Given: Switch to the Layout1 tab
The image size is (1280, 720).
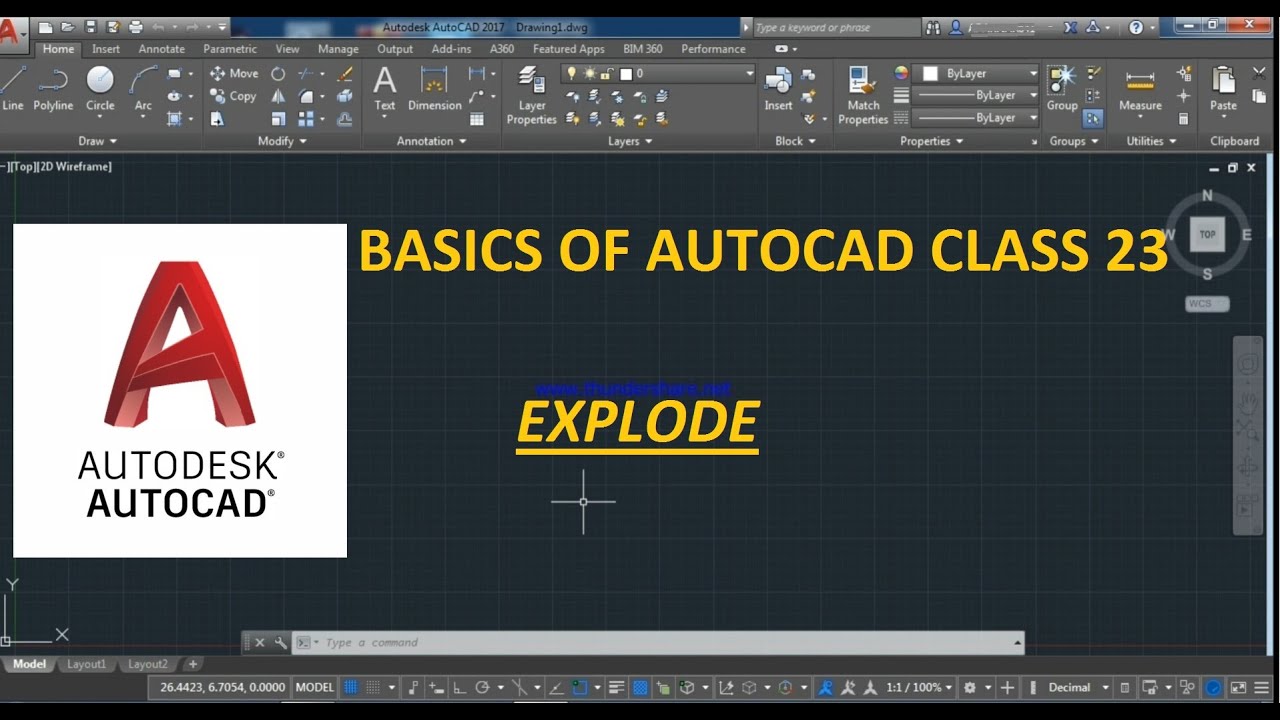Looking at the screenshot, I should pos(86,664).
